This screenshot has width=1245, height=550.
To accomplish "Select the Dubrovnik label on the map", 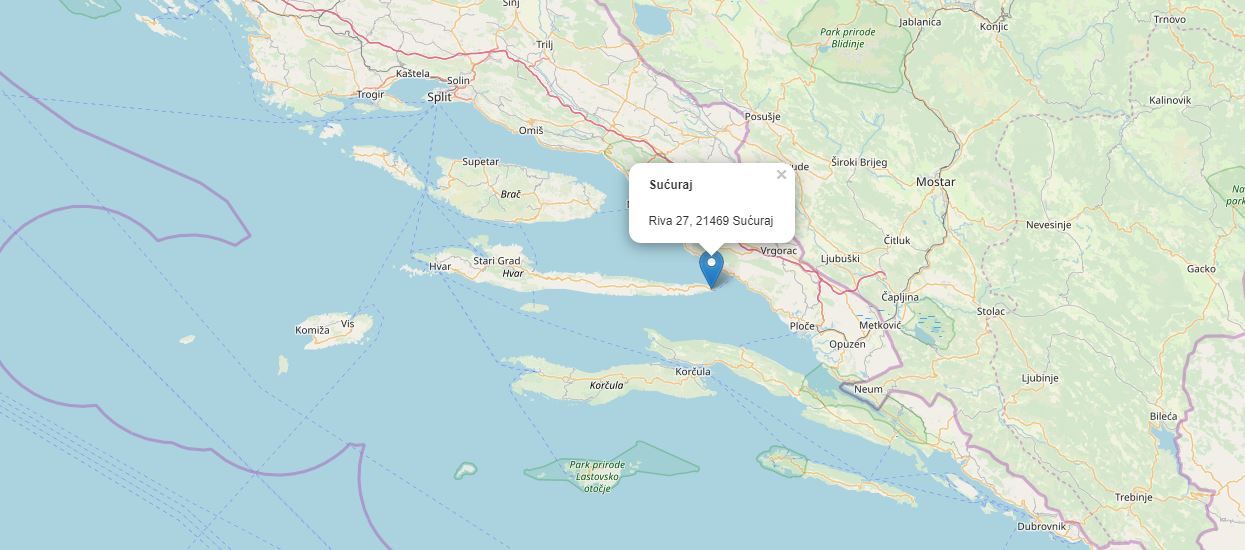I will click(1042, 526).
